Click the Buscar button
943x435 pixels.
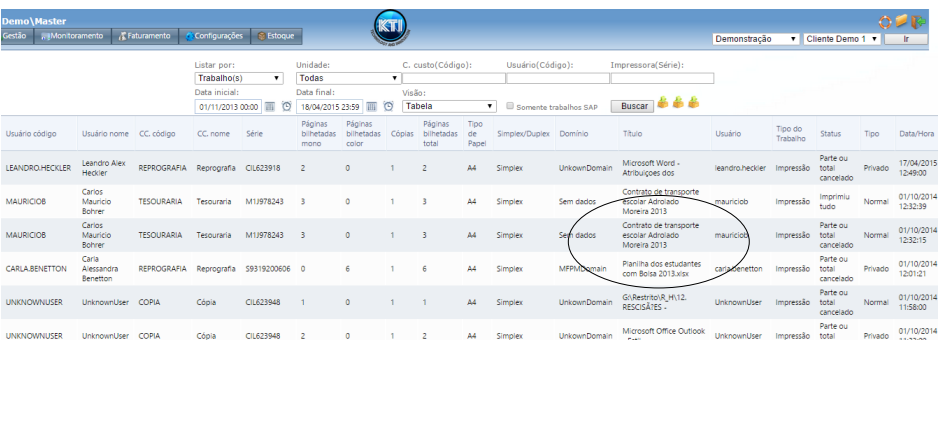coord(633,106)
